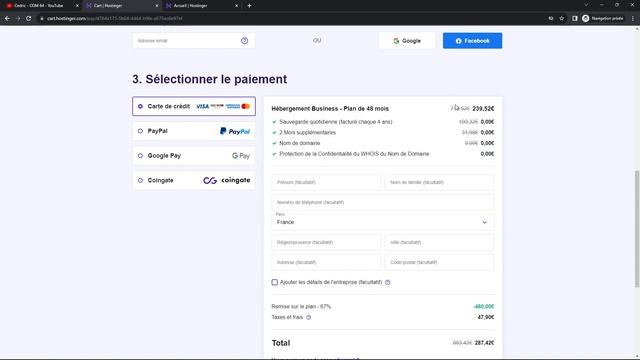Click the American Express card logo

coord(233,106)
